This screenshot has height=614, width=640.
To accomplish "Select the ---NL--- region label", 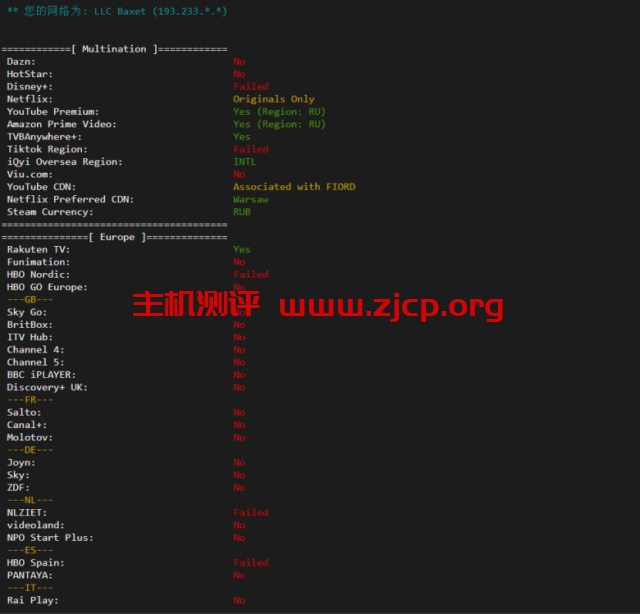I will click(30, 501).
